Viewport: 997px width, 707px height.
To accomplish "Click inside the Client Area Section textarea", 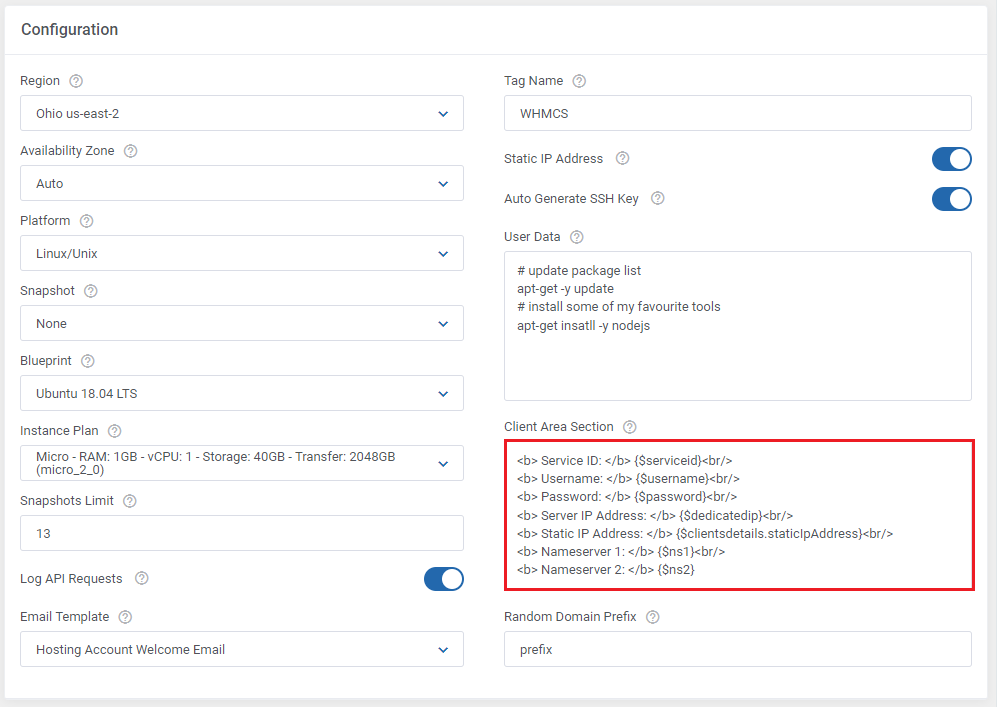I will click(x=739, y=515).
